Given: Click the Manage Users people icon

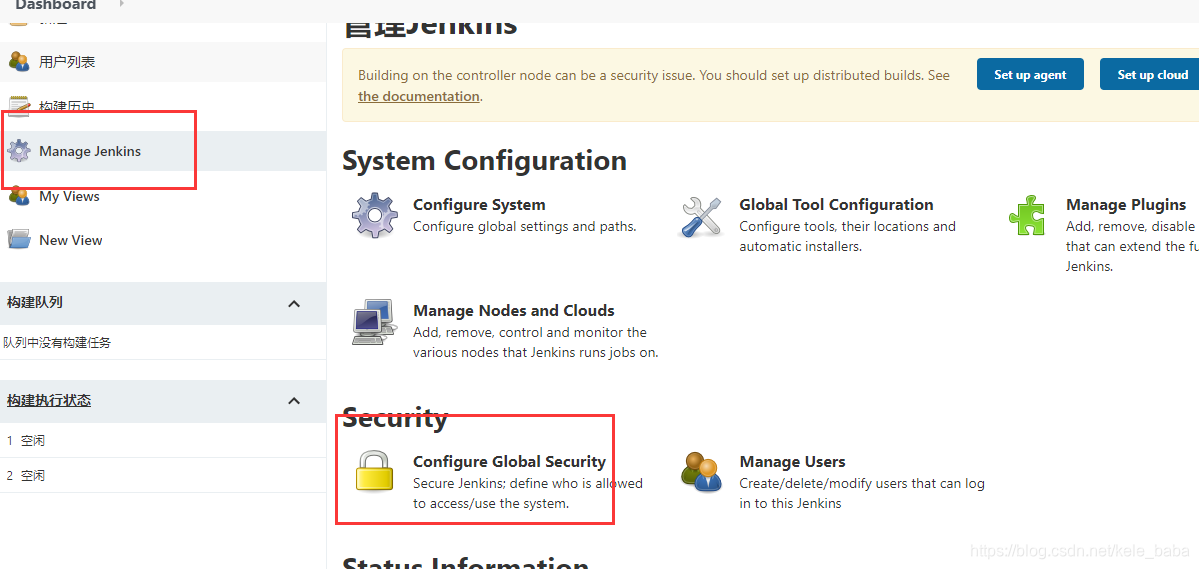Looking at the screenshot, I should 701,472.
